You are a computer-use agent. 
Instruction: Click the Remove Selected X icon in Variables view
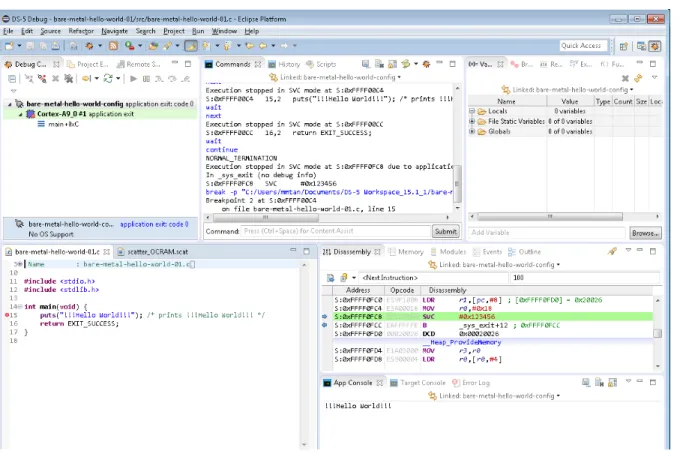pos(625,78)
